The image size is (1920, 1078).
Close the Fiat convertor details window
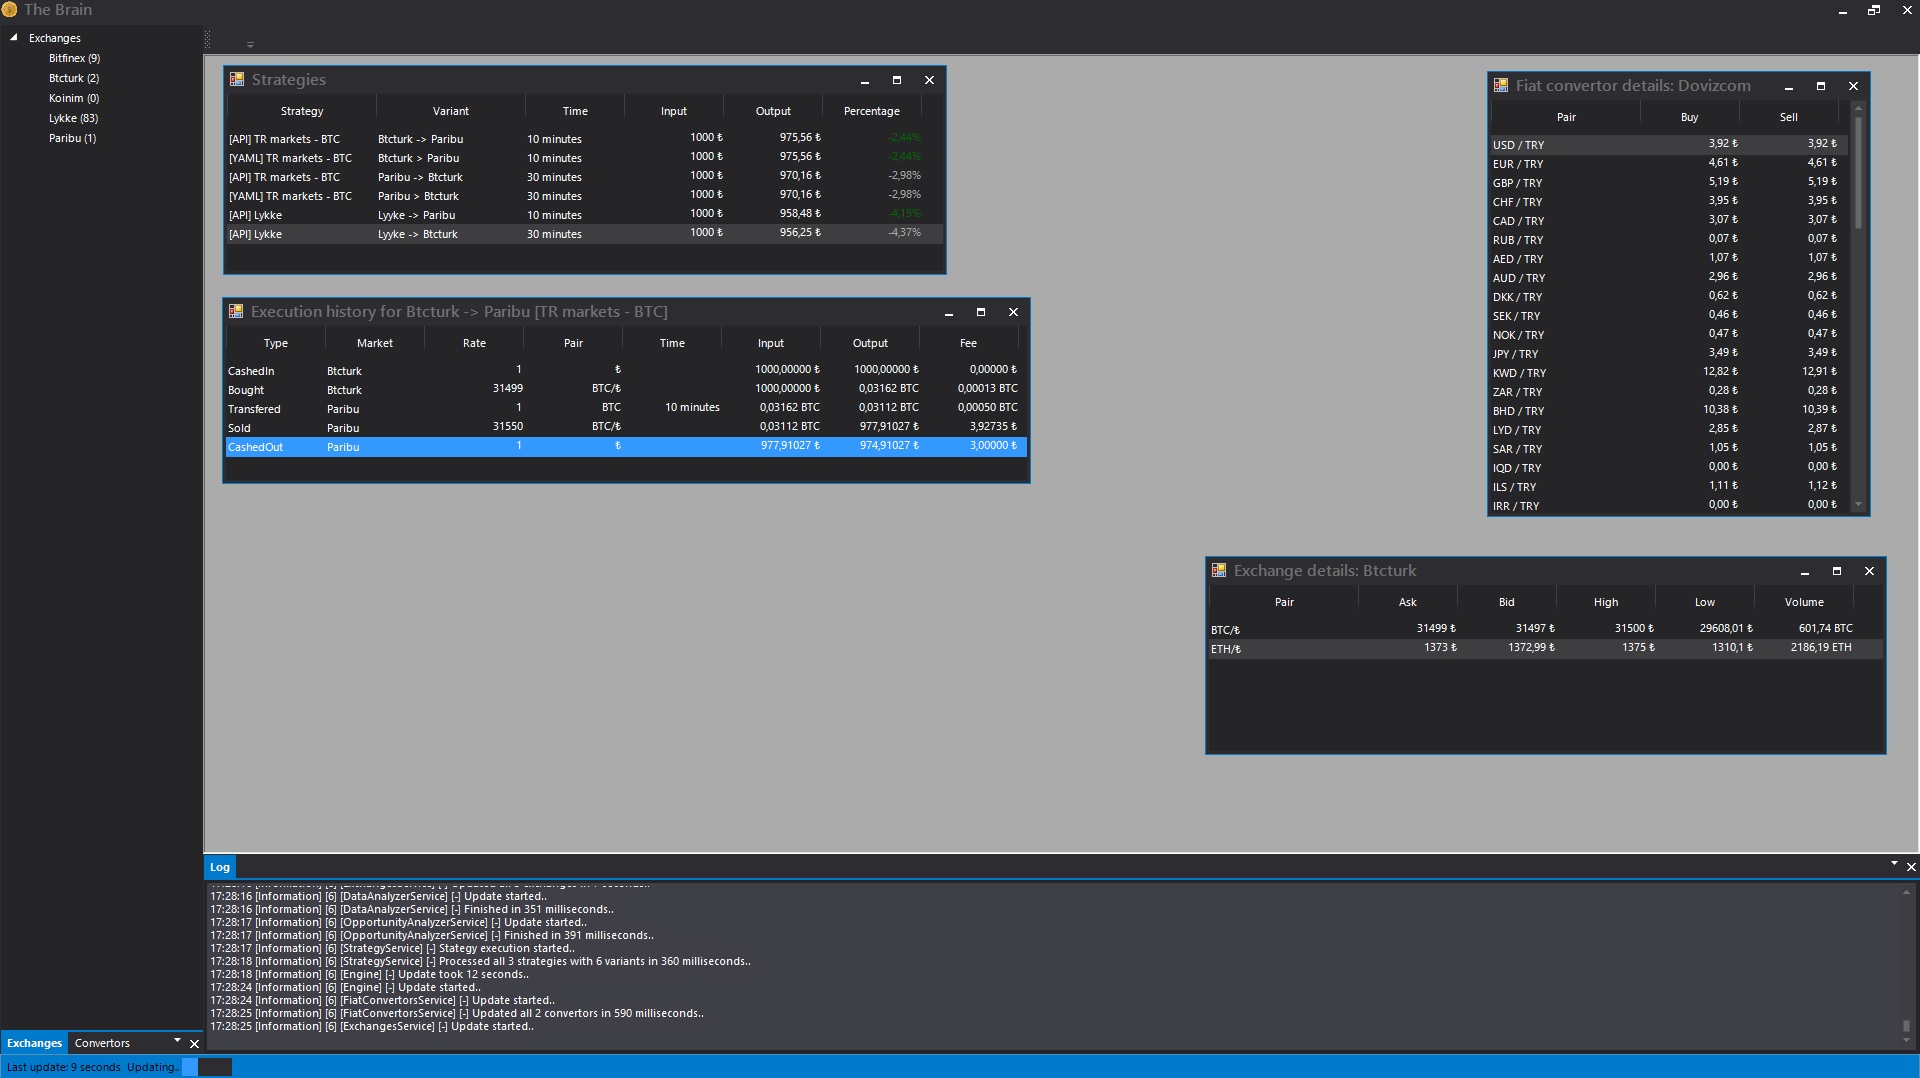[x=1852, y=86]
